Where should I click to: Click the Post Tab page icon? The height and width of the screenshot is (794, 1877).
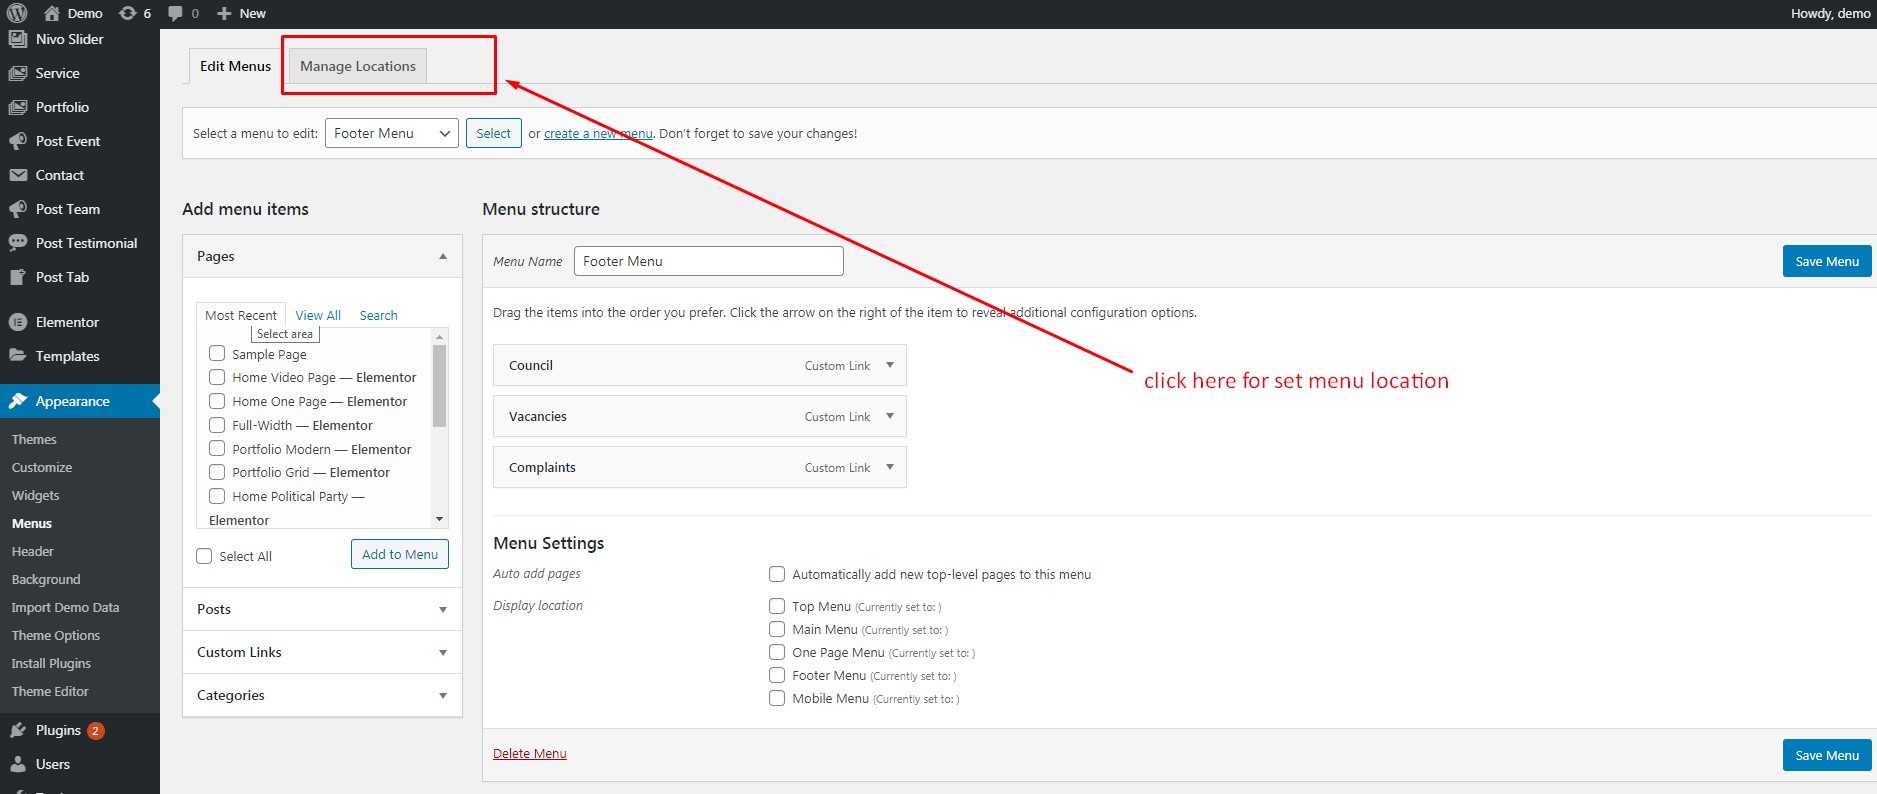pyautogui.click(x=18, y=277)
